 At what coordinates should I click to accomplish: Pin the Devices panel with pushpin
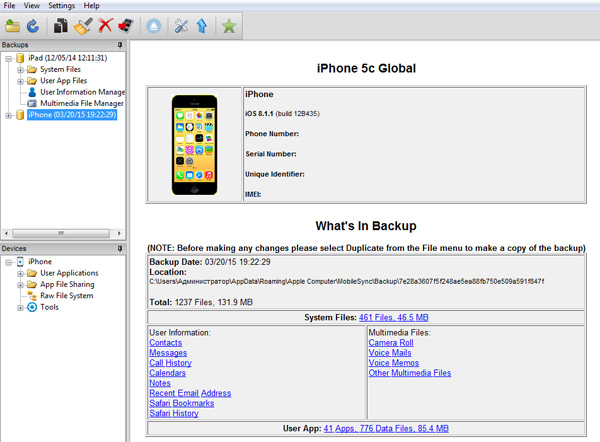click(x=120, y=248)
